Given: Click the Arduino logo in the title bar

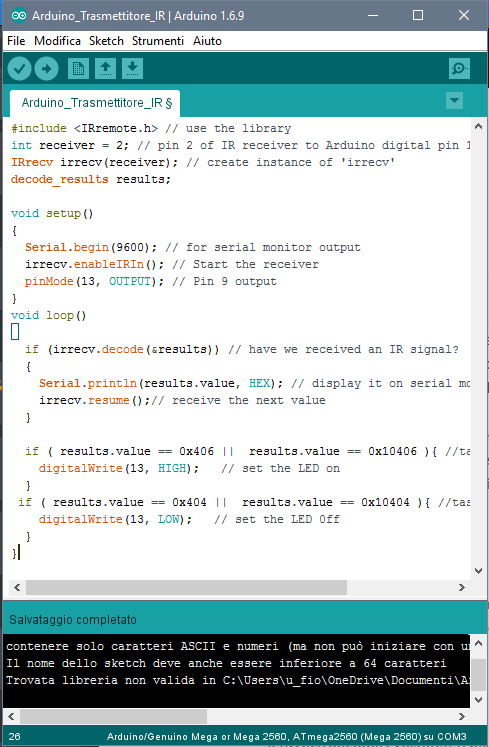Looking at the screenshot, I should pos(19,16).
